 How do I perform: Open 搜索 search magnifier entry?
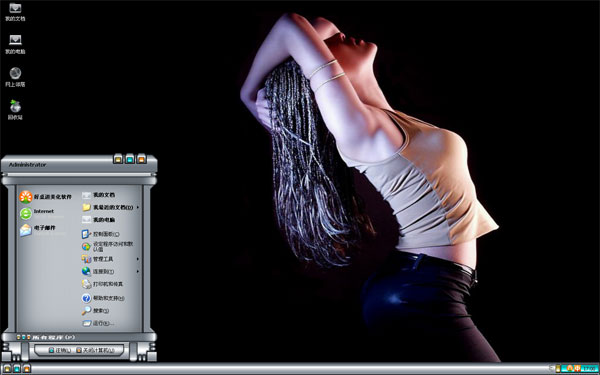[96, 310]
